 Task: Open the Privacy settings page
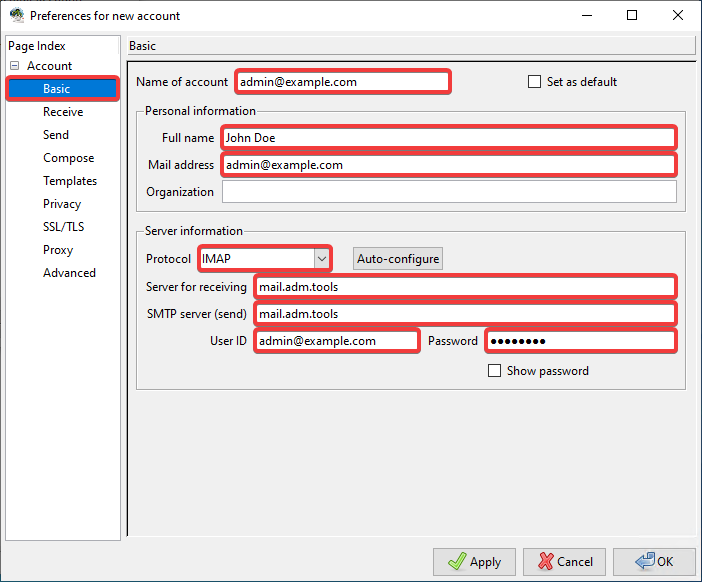tap(62, 204)
